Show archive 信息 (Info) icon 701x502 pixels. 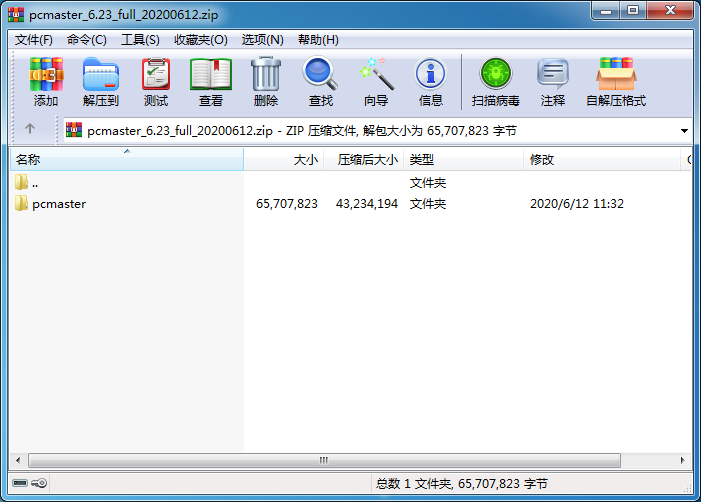(431, 81)
